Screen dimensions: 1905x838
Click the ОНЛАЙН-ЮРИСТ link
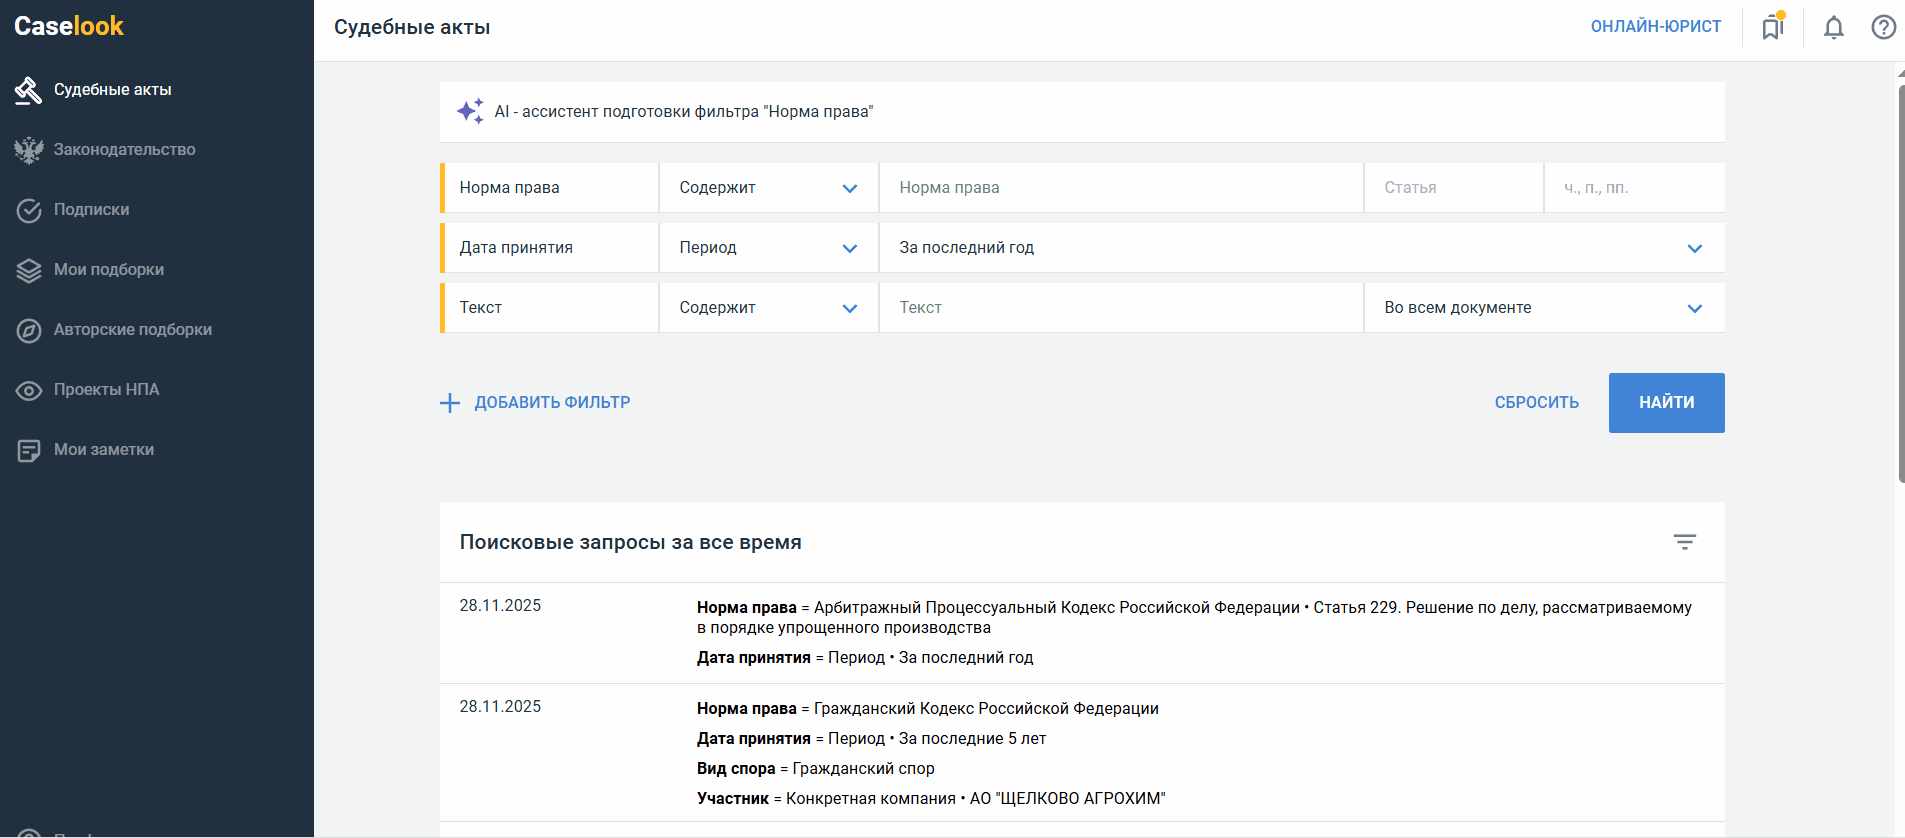1655,27
